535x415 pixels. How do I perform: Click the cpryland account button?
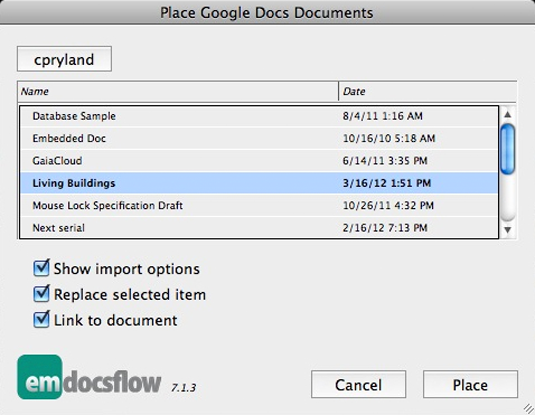[x=64, y=59]
